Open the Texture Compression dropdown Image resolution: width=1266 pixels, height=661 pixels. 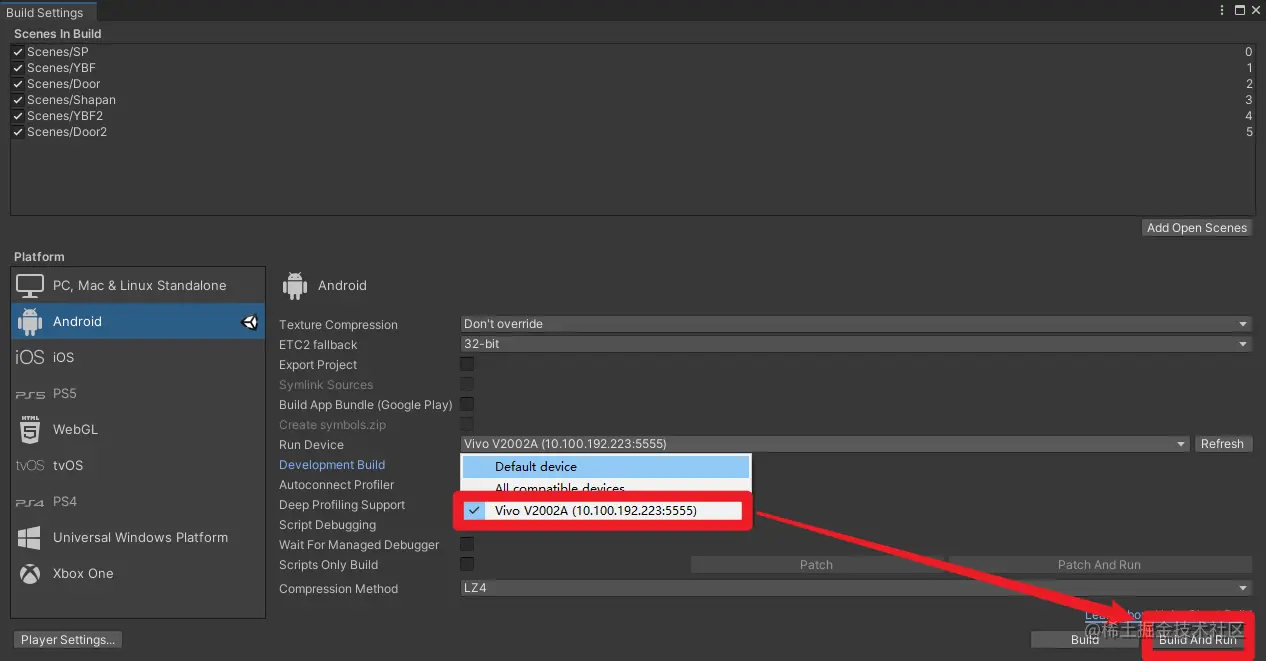point(856,324)
